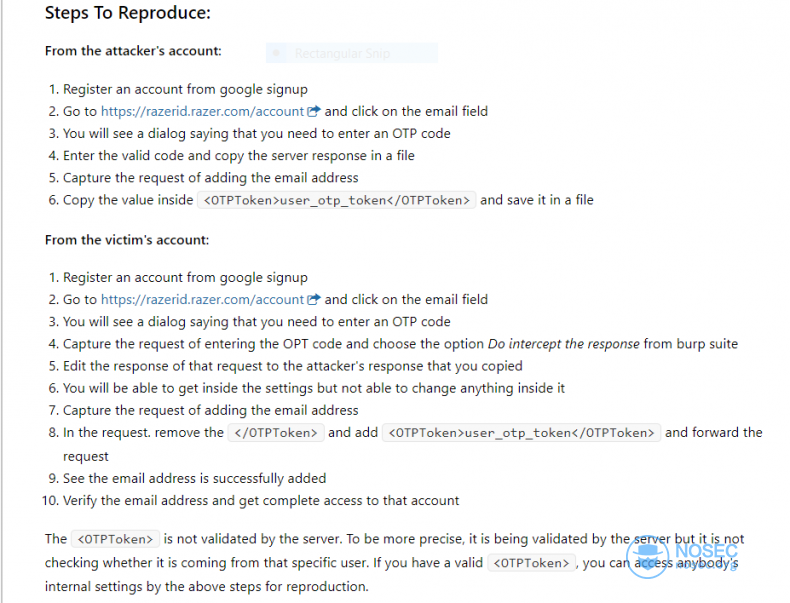
Task: Click the "Steps To Reproduce:" heading
Action: [x=128, y=13]
